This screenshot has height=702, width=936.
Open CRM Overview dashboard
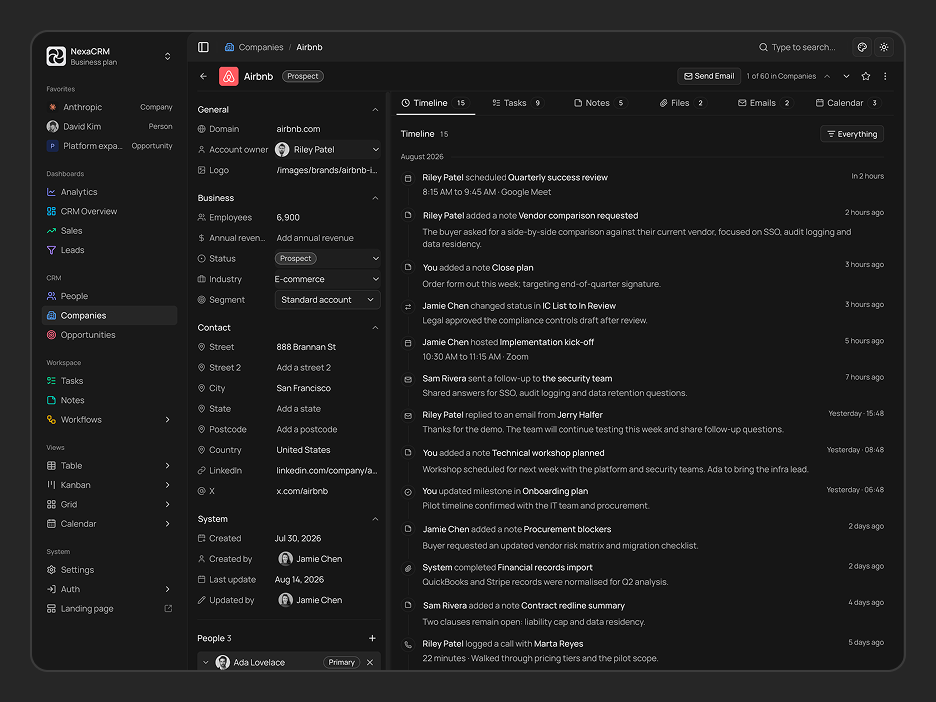(x=109, y=211)
